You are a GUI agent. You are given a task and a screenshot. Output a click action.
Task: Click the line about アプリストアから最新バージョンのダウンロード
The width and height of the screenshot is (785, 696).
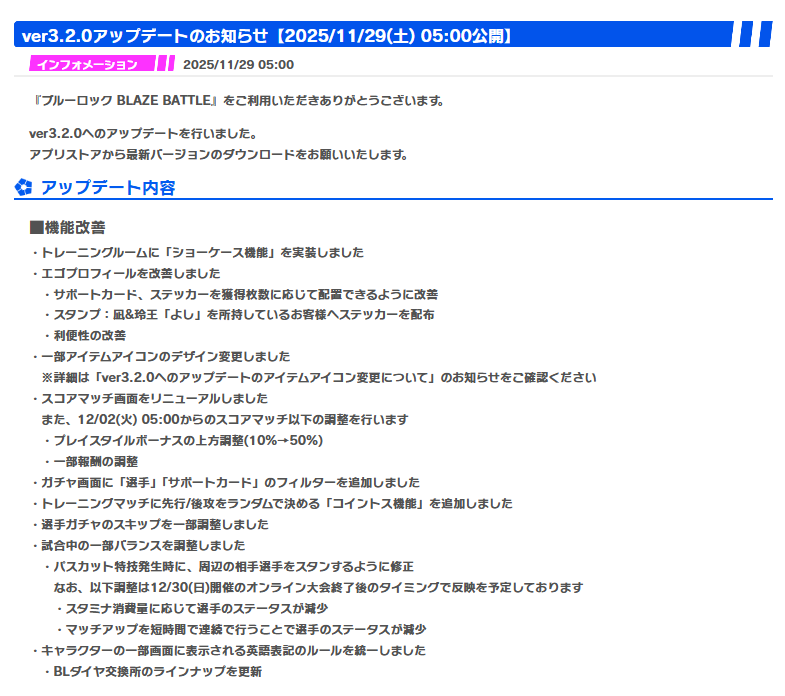(219, 155)
